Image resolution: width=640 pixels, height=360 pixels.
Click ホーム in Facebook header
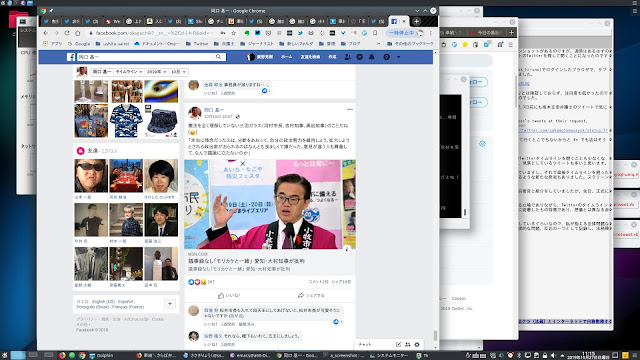tap(287, 57)
